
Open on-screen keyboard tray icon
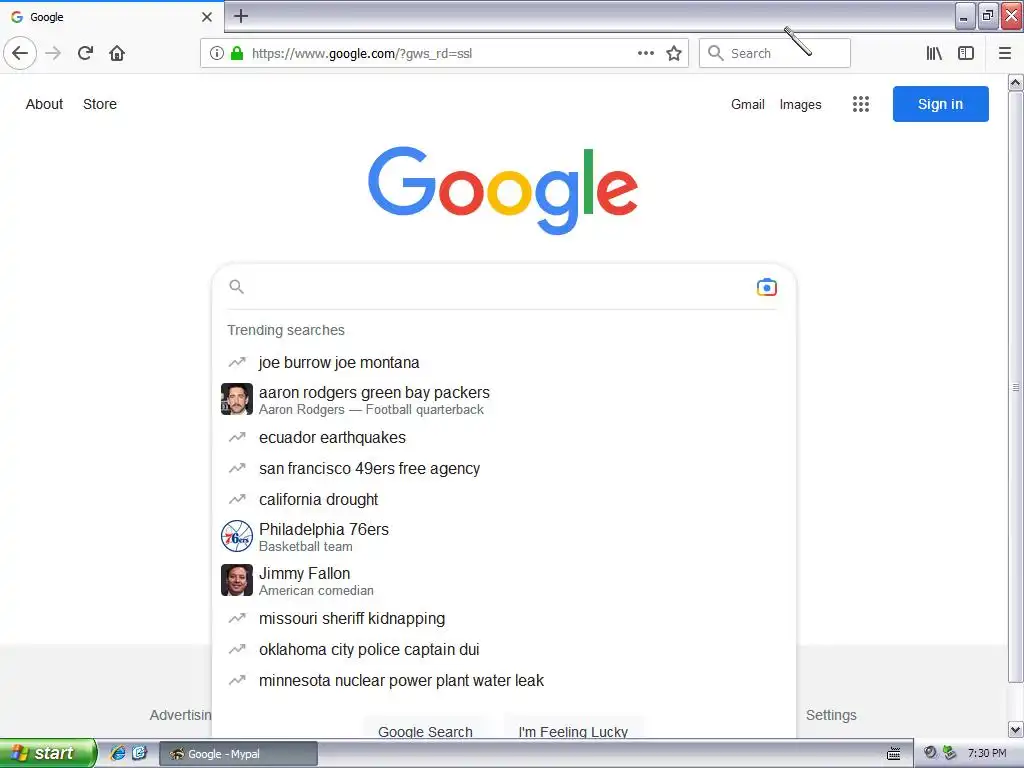pyautogui.click(x=893, y=754)
